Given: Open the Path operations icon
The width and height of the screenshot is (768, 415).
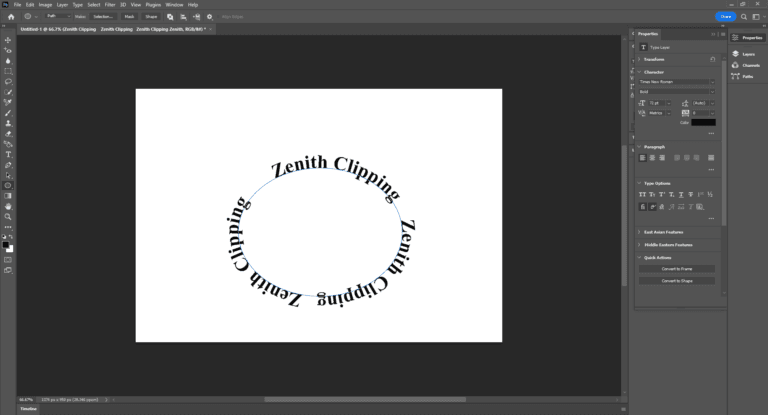Looking at the screenshot, I should pyautogui.click(x=170, y=17).
